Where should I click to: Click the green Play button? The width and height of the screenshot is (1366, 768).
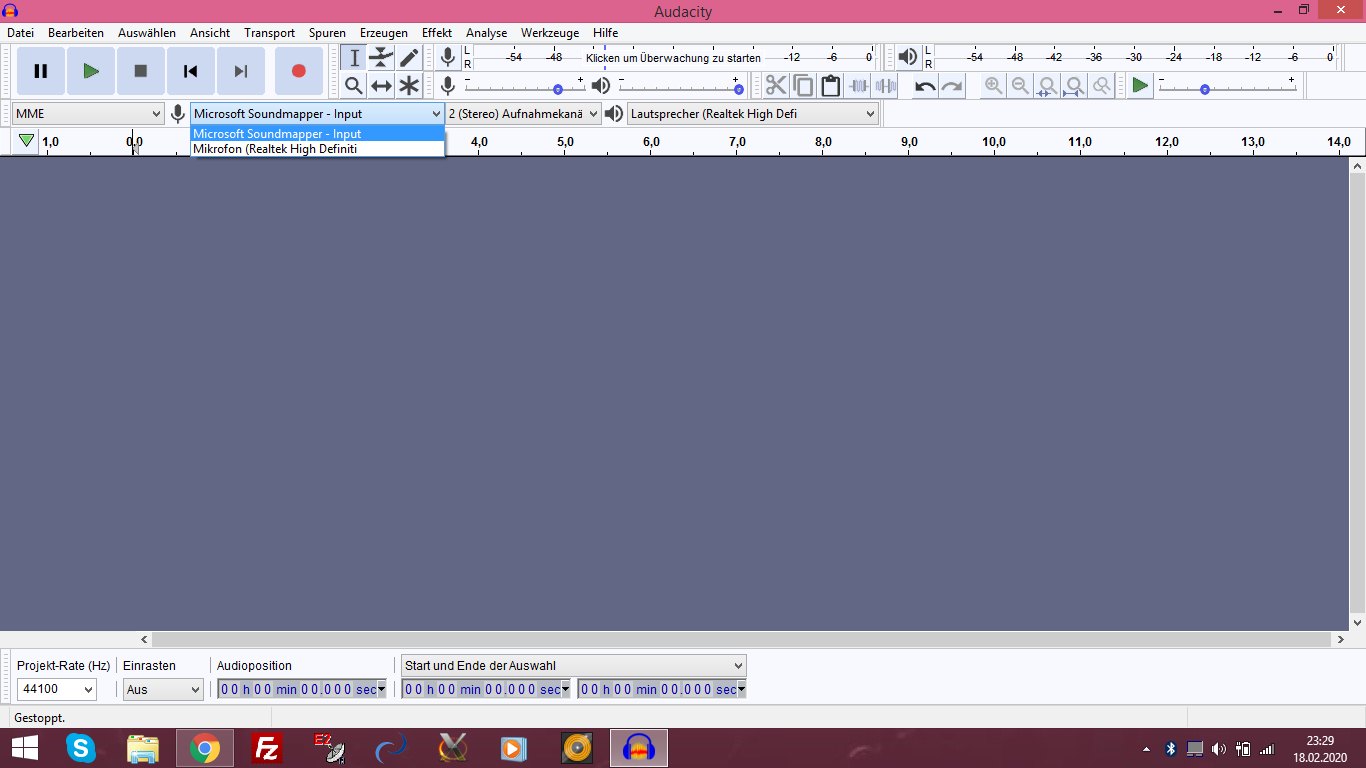[x=91, y=71]
